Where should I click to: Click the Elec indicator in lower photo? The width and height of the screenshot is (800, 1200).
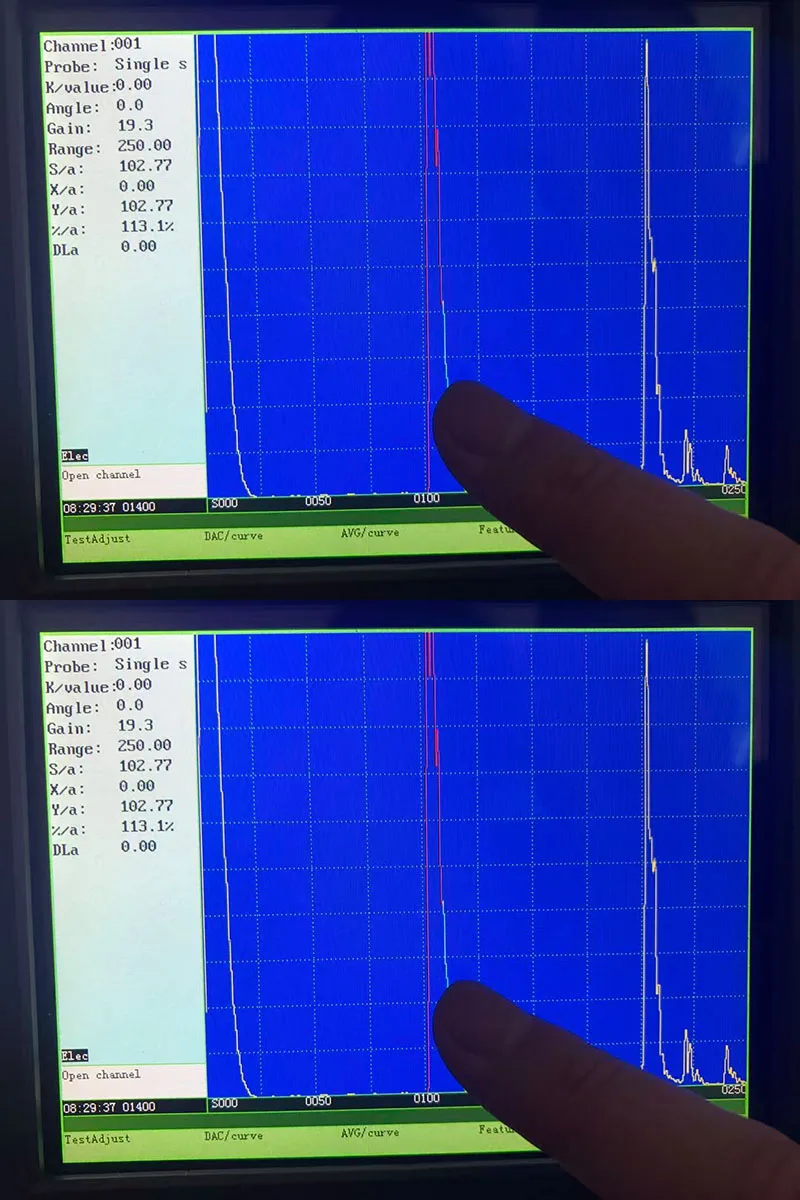75,1055
